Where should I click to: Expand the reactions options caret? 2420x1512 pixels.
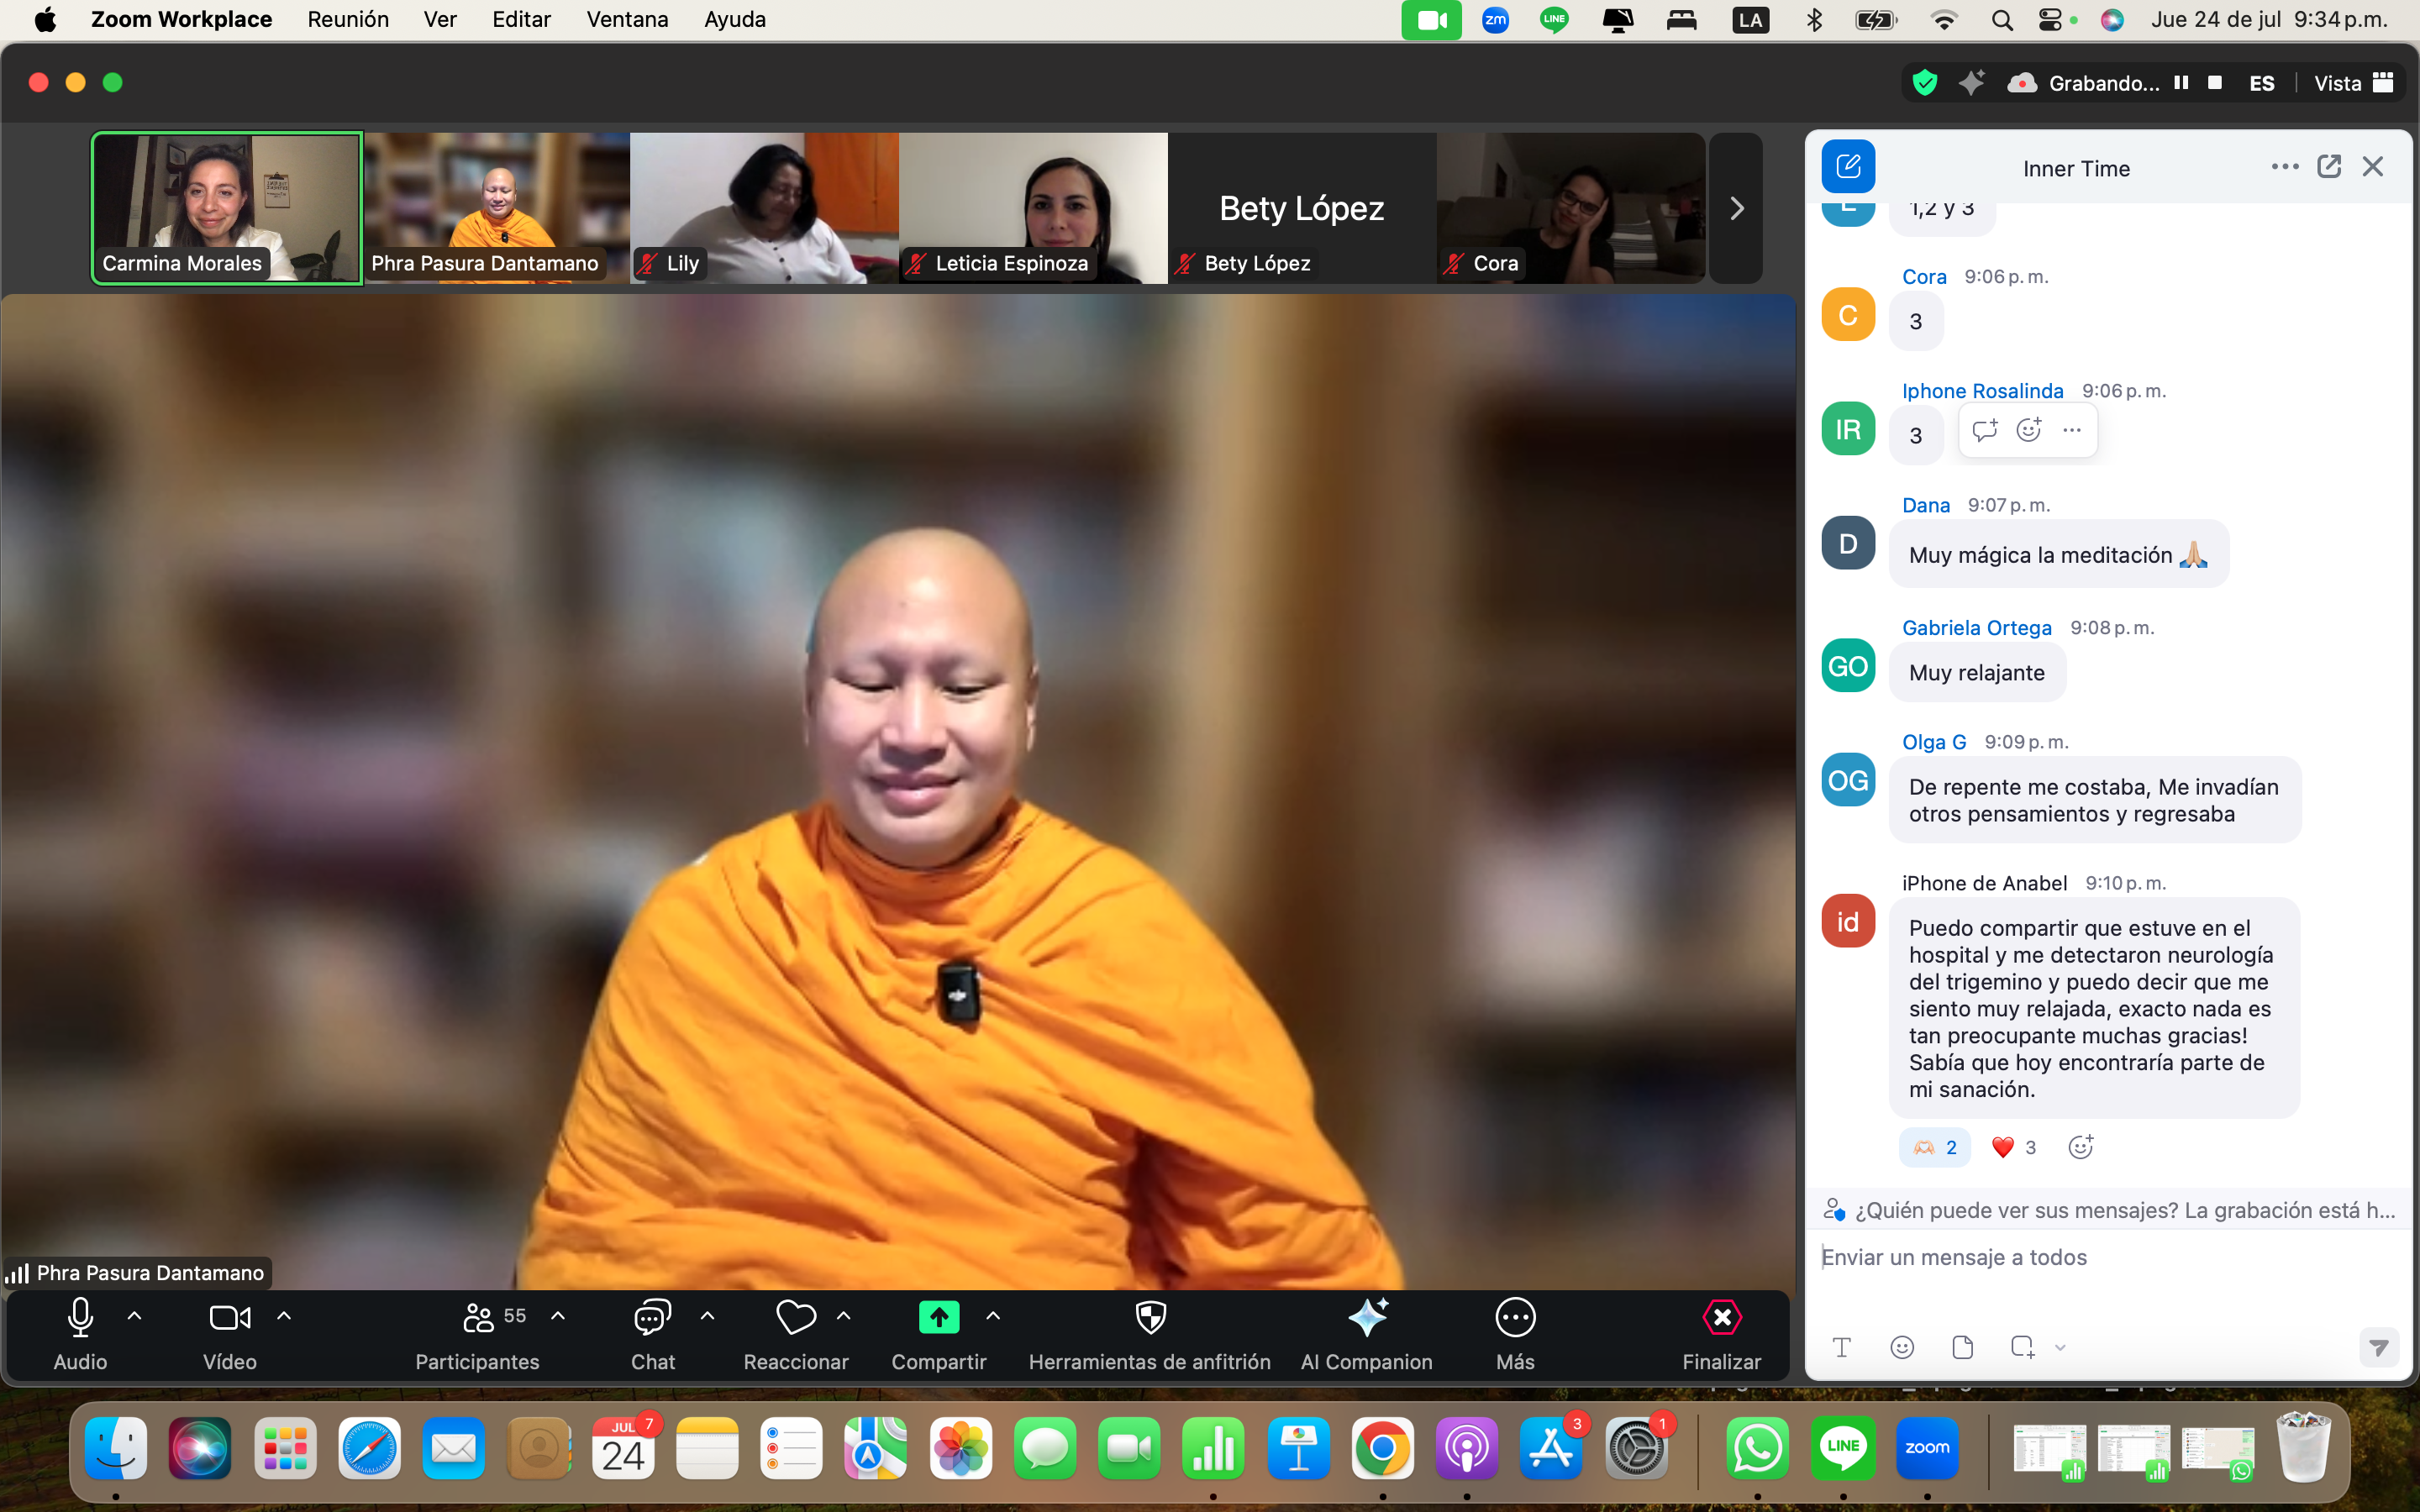[x=844, y=1317]
